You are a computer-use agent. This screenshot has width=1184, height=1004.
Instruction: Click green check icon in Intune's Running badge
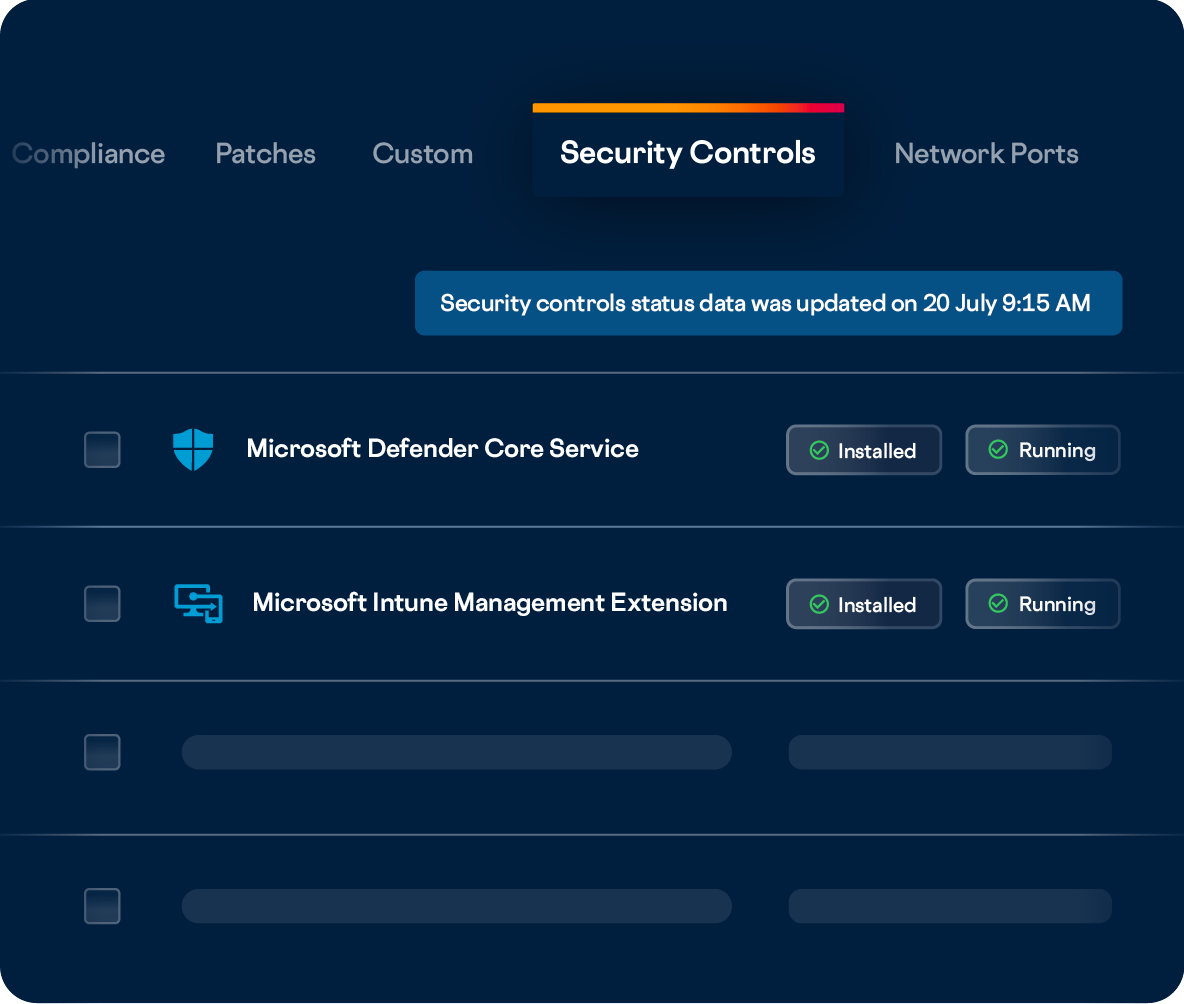(x=998, y=604)
